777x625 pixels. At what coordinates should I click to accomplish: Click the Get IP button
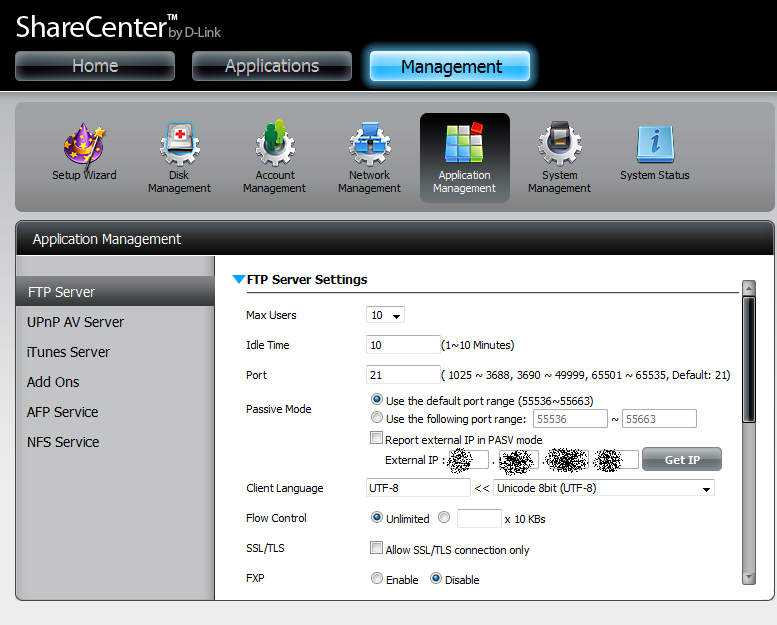coord(682,459)
